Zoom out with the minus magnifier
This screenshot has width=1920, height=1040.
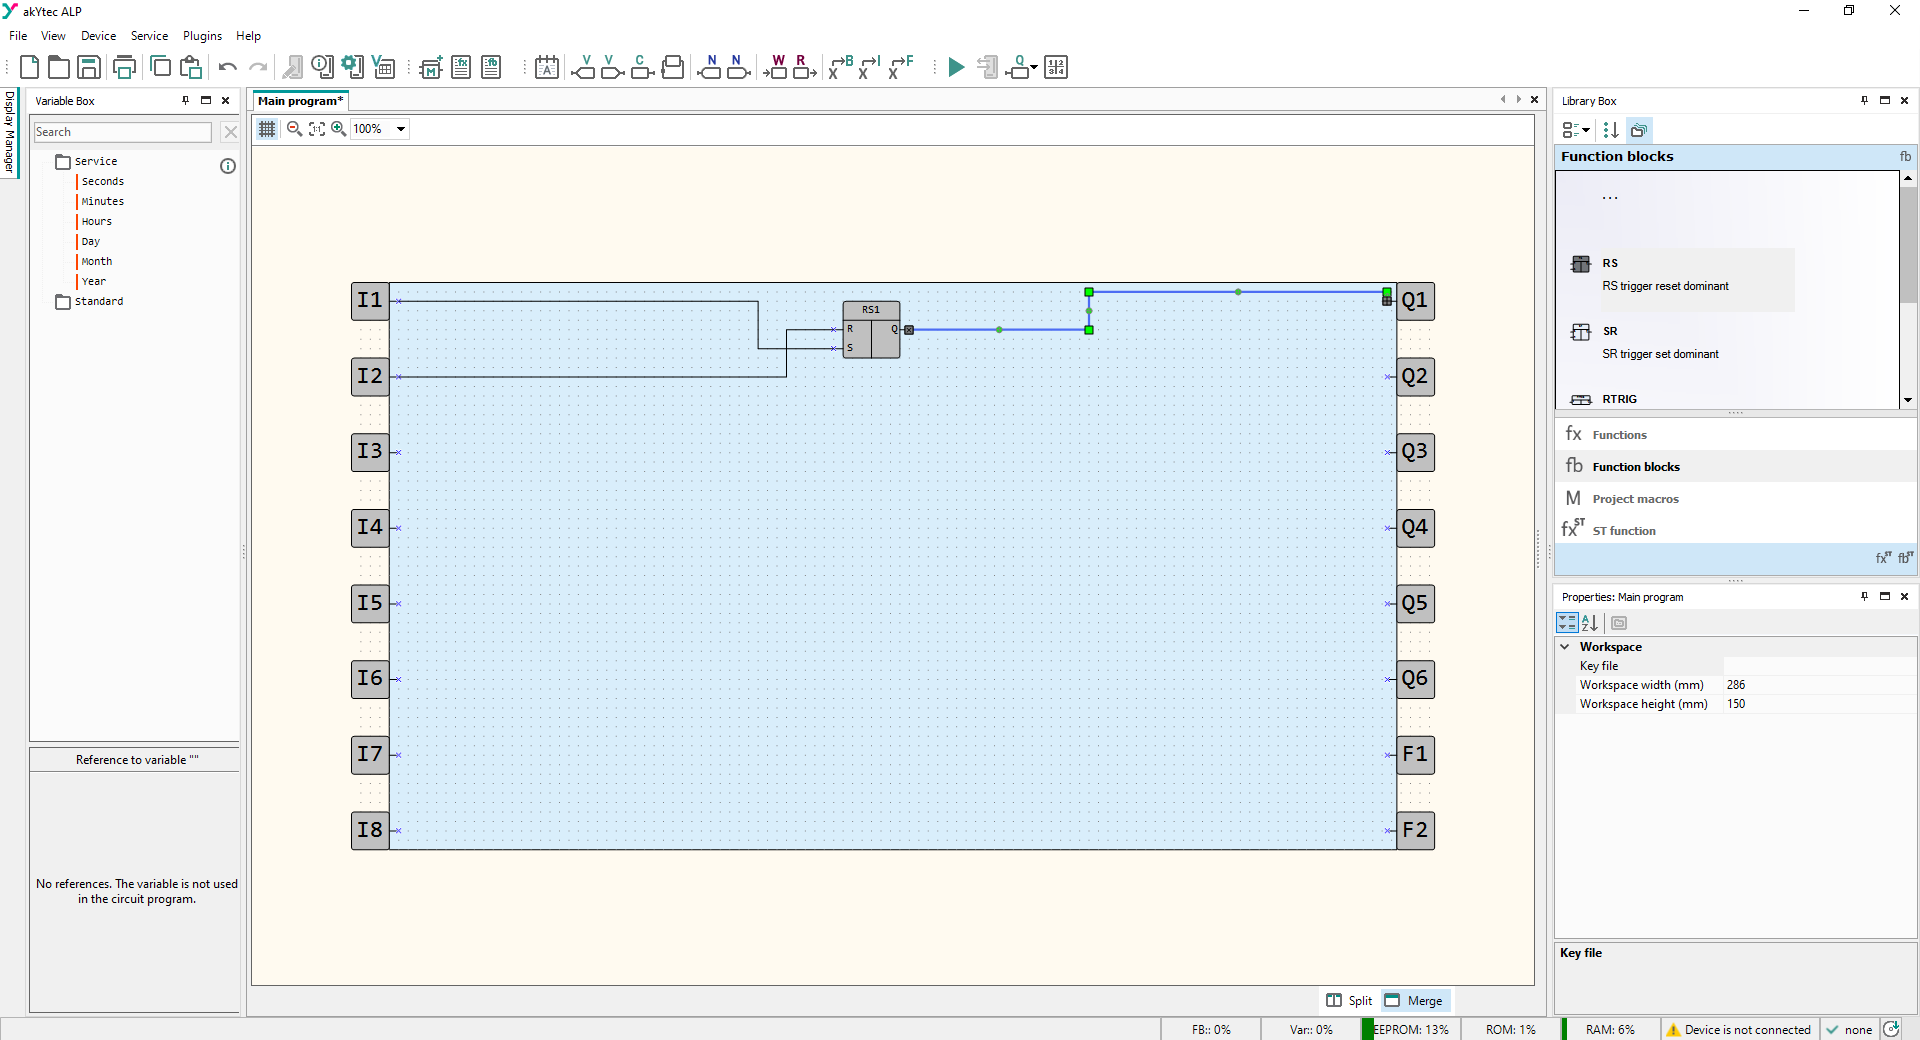294,129
